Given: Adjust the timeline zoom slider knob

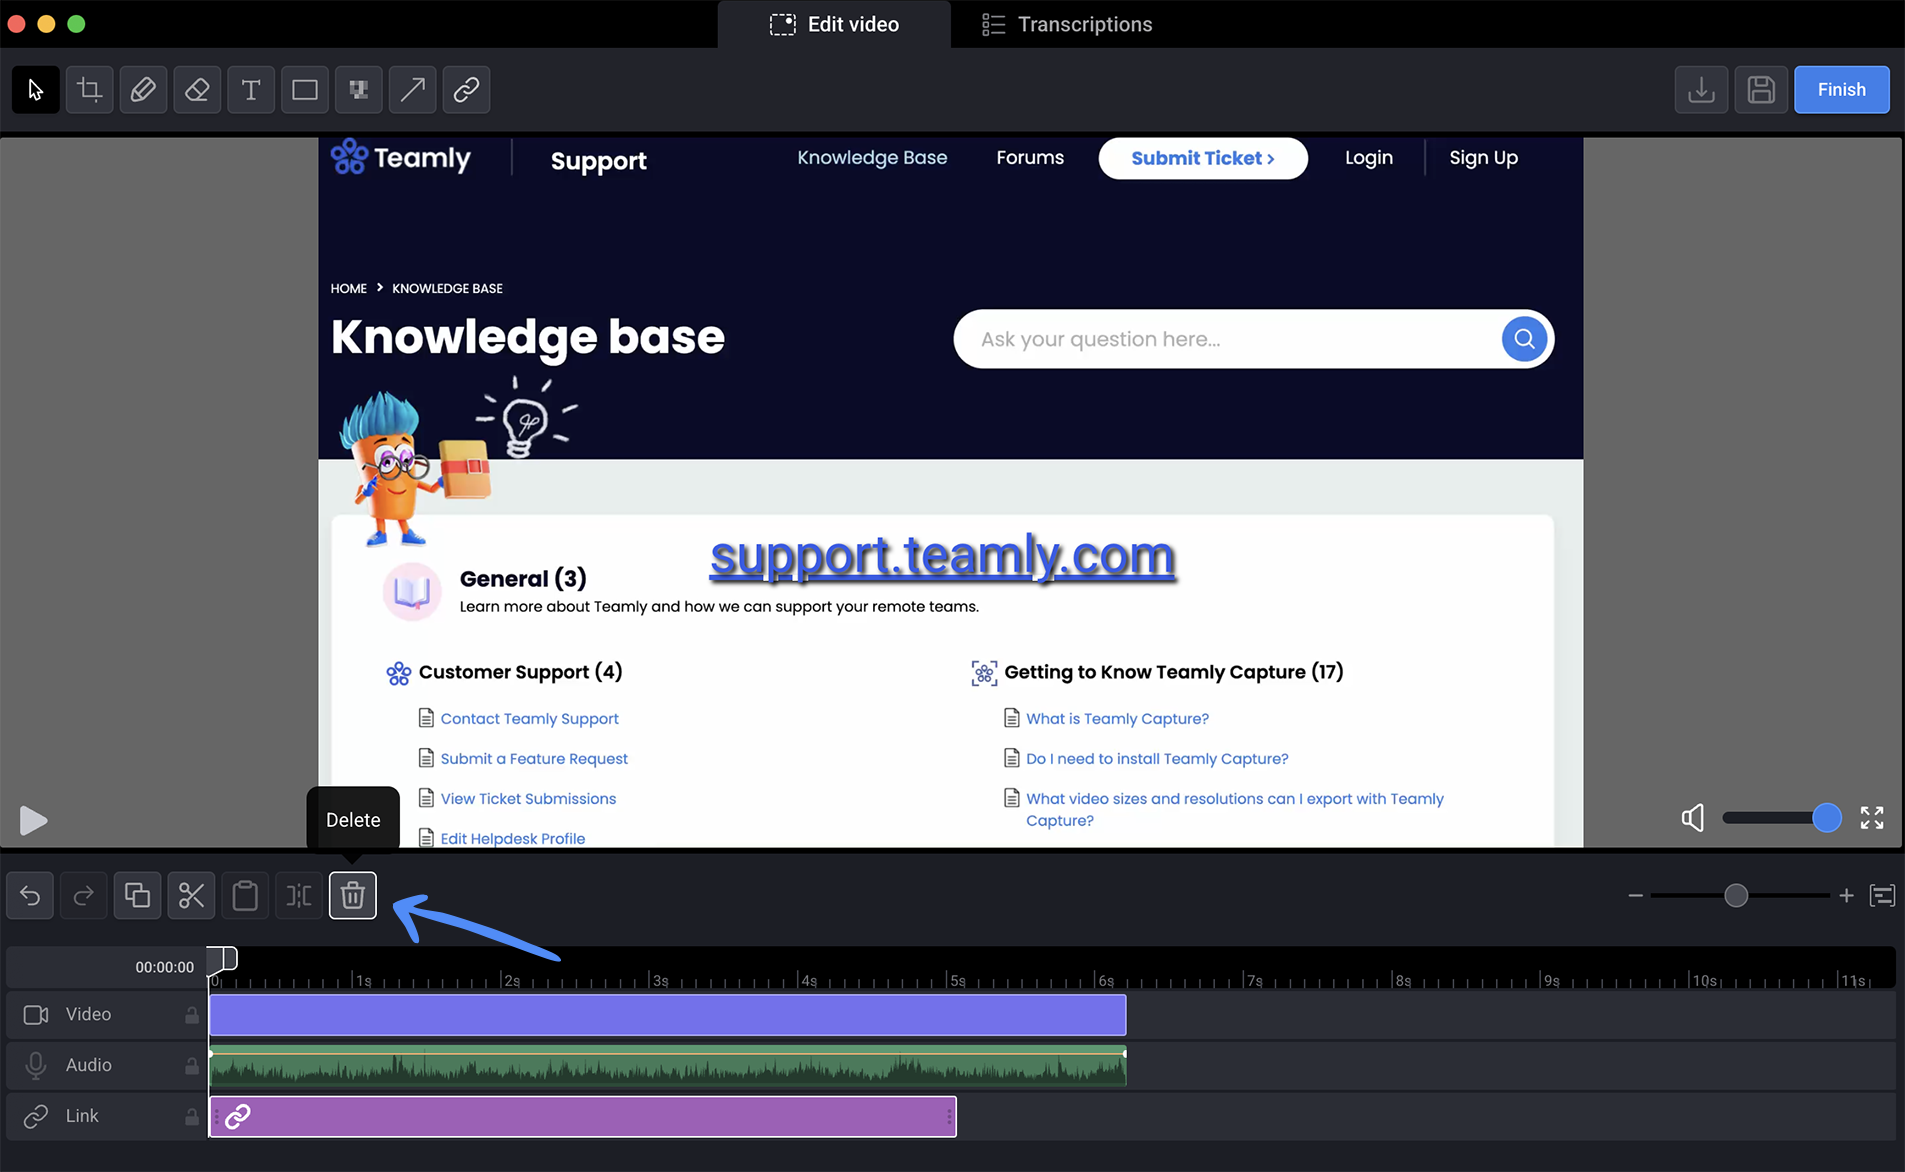Looking at the screenshot, I should pos(1736,895).
